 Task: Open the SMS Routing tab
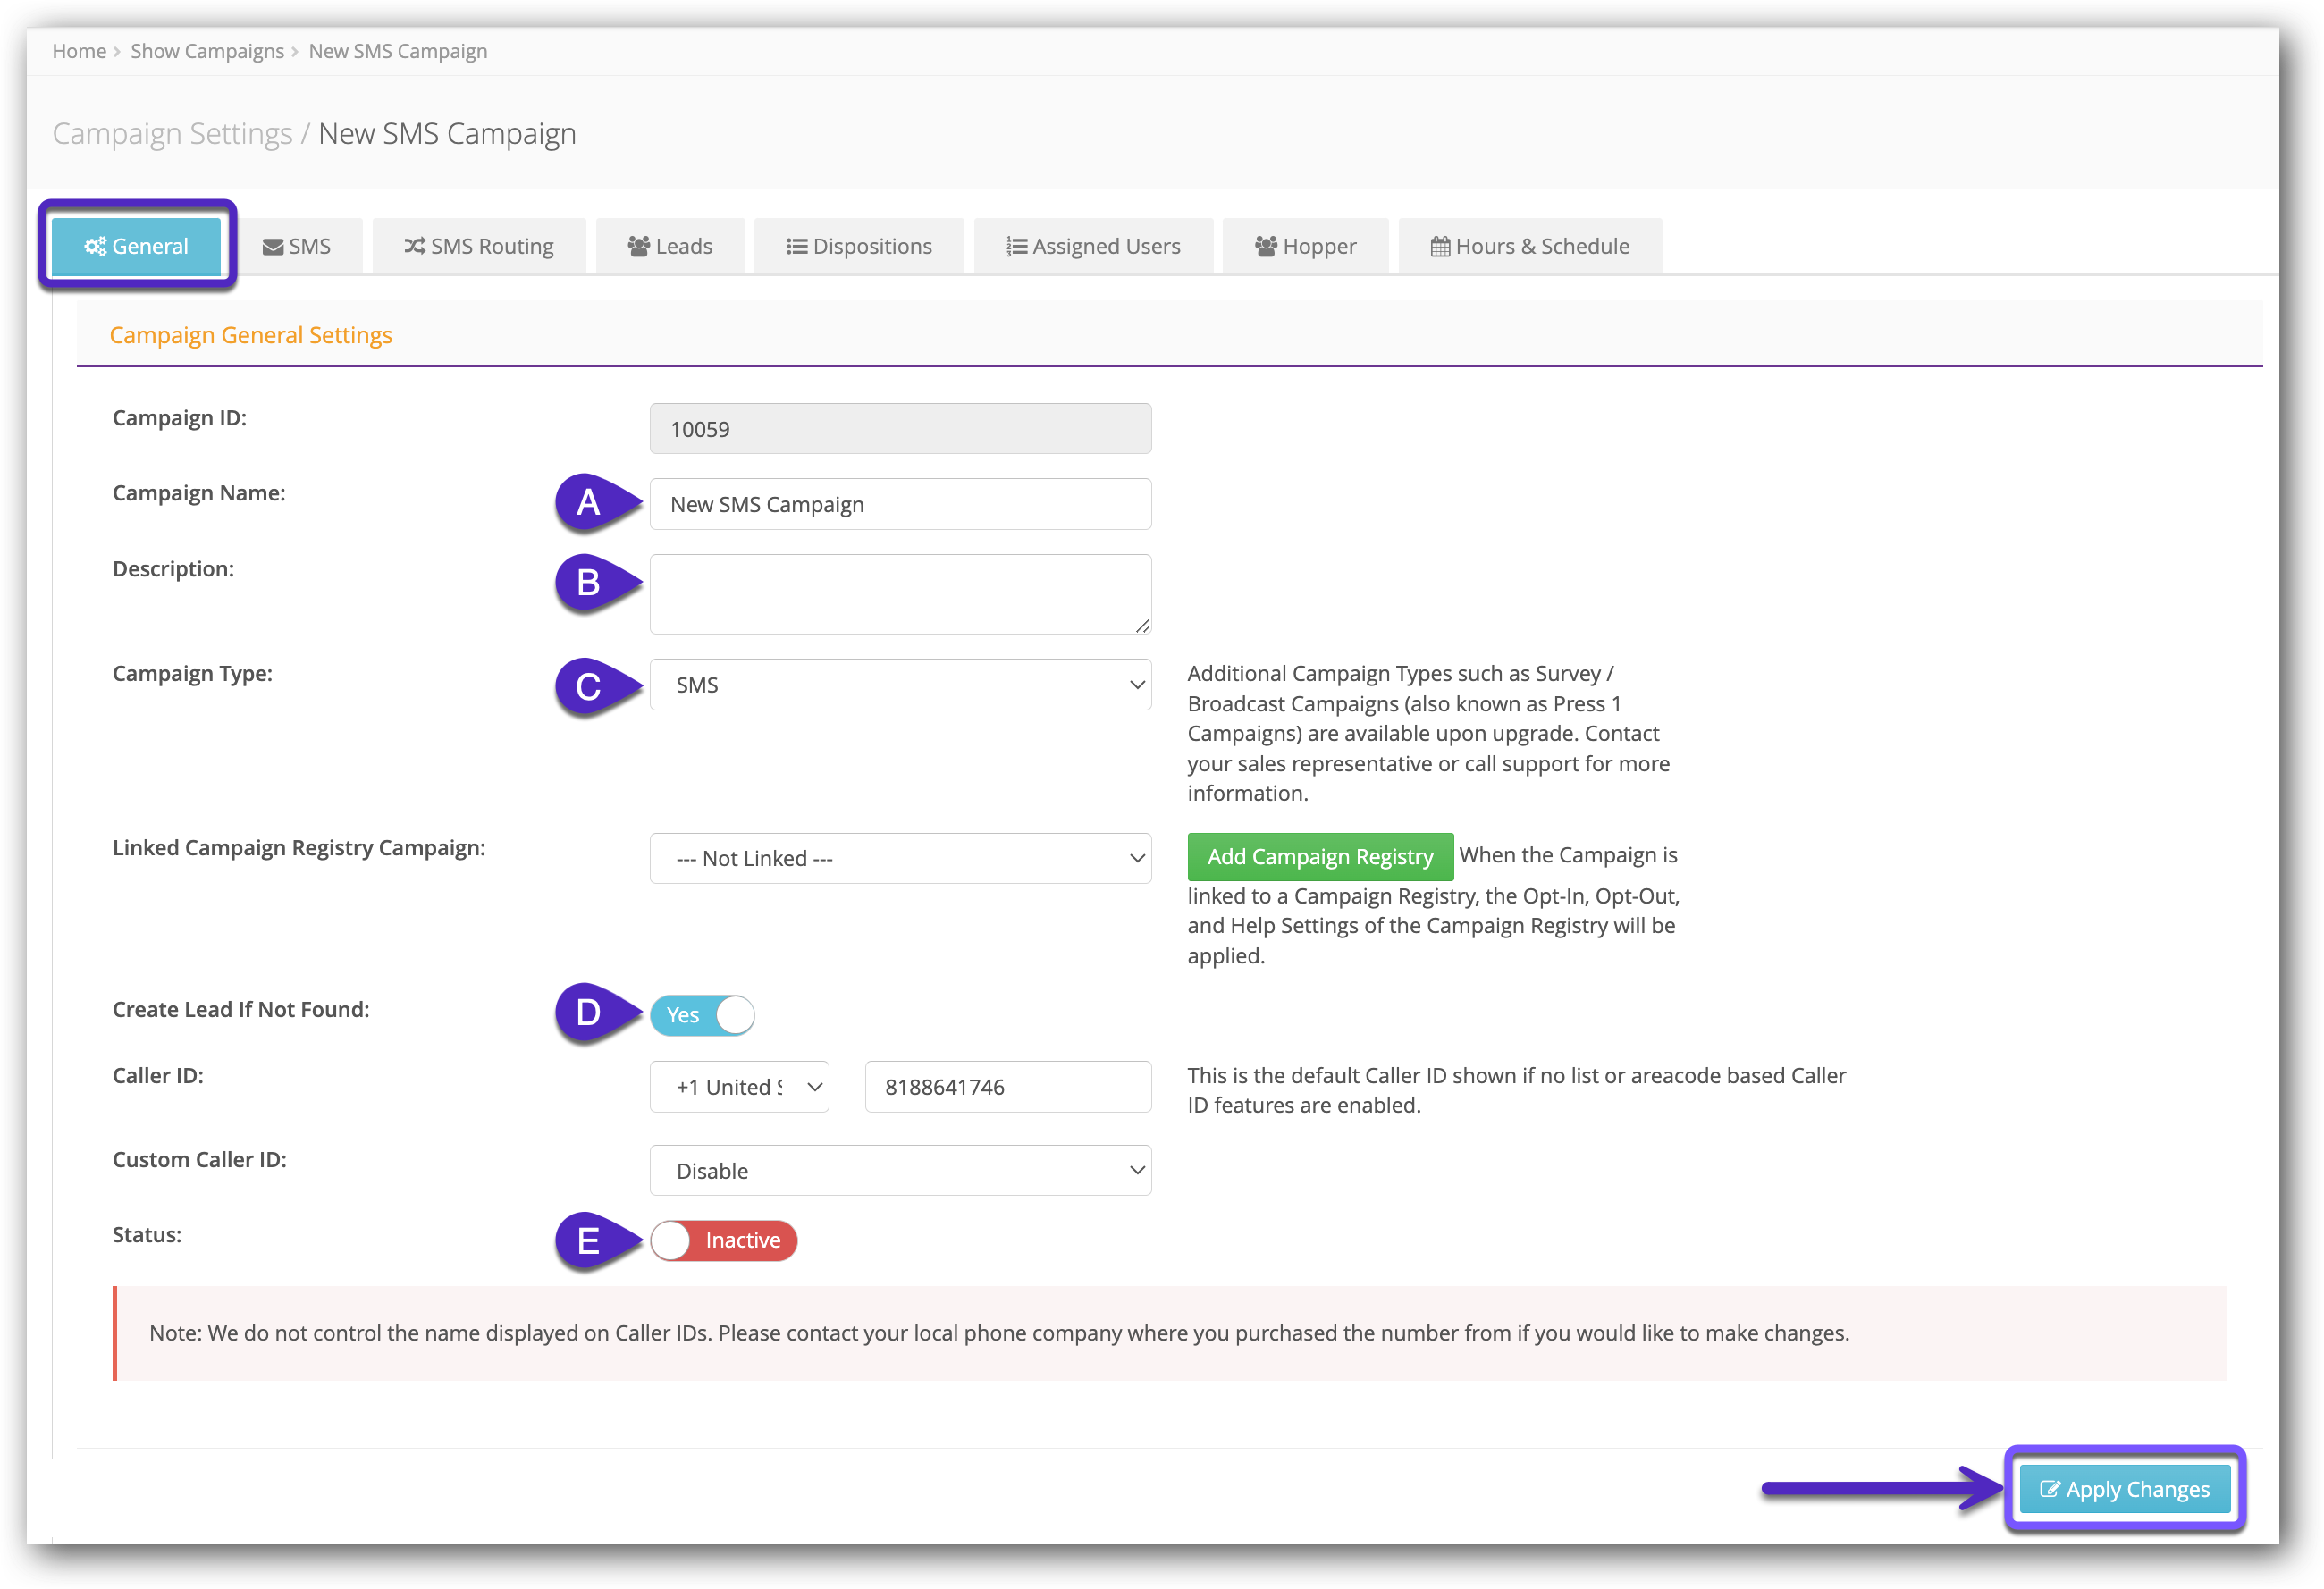(479, 246)
